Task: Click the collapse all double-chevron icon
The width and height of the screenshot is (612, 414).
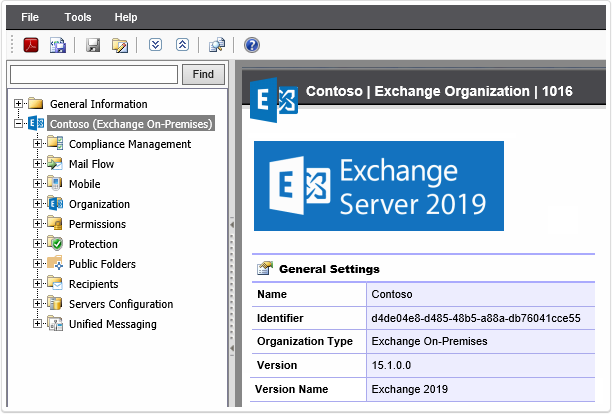Action: [x=182, y=45]
